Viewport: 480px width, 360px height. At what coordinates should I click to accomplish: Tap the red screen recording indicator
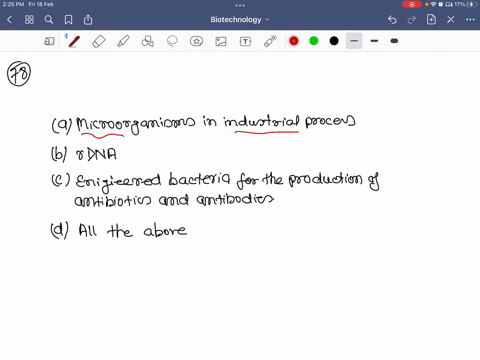point(412,4)
